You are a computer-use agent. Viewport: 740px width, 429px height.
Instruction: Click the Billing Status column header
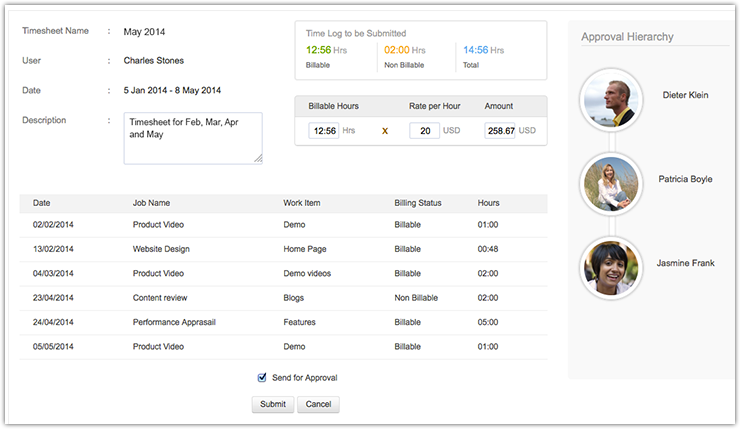pos(418,203)
